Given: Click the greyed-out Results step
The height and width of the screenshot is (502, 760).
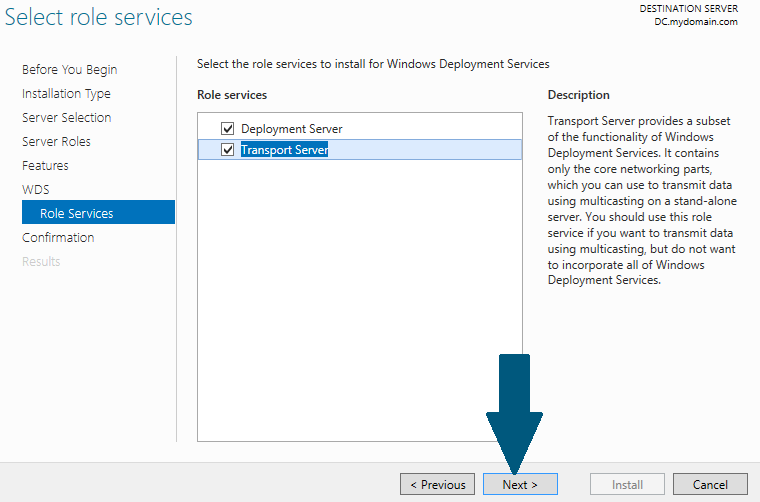Looking at the screenshot, I should [41, 262].
